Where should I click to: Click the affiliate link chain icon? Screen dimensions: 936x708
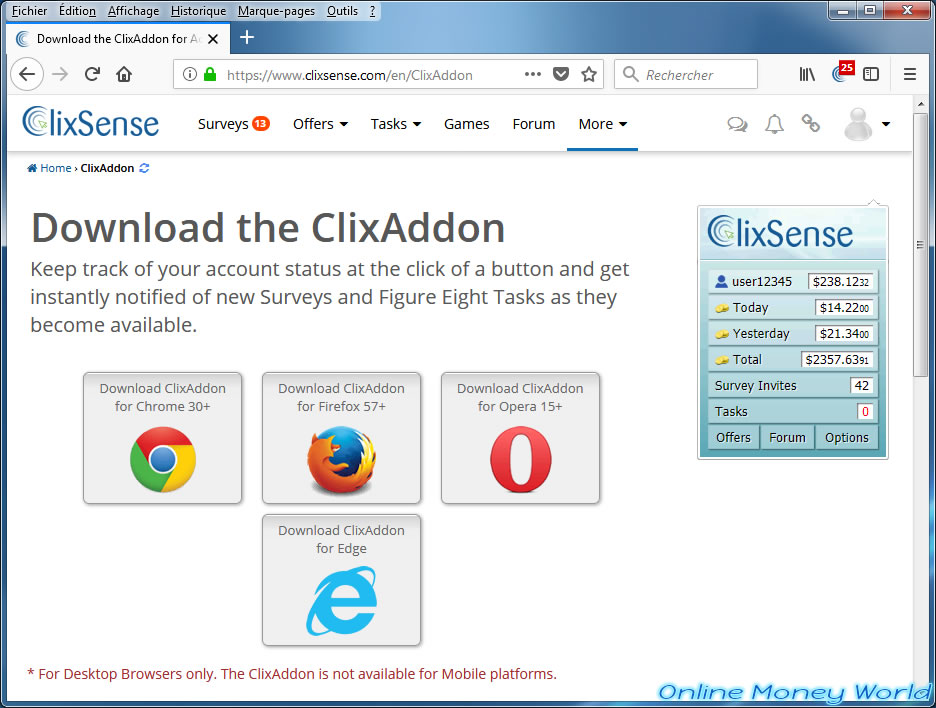tap(811, 125)
